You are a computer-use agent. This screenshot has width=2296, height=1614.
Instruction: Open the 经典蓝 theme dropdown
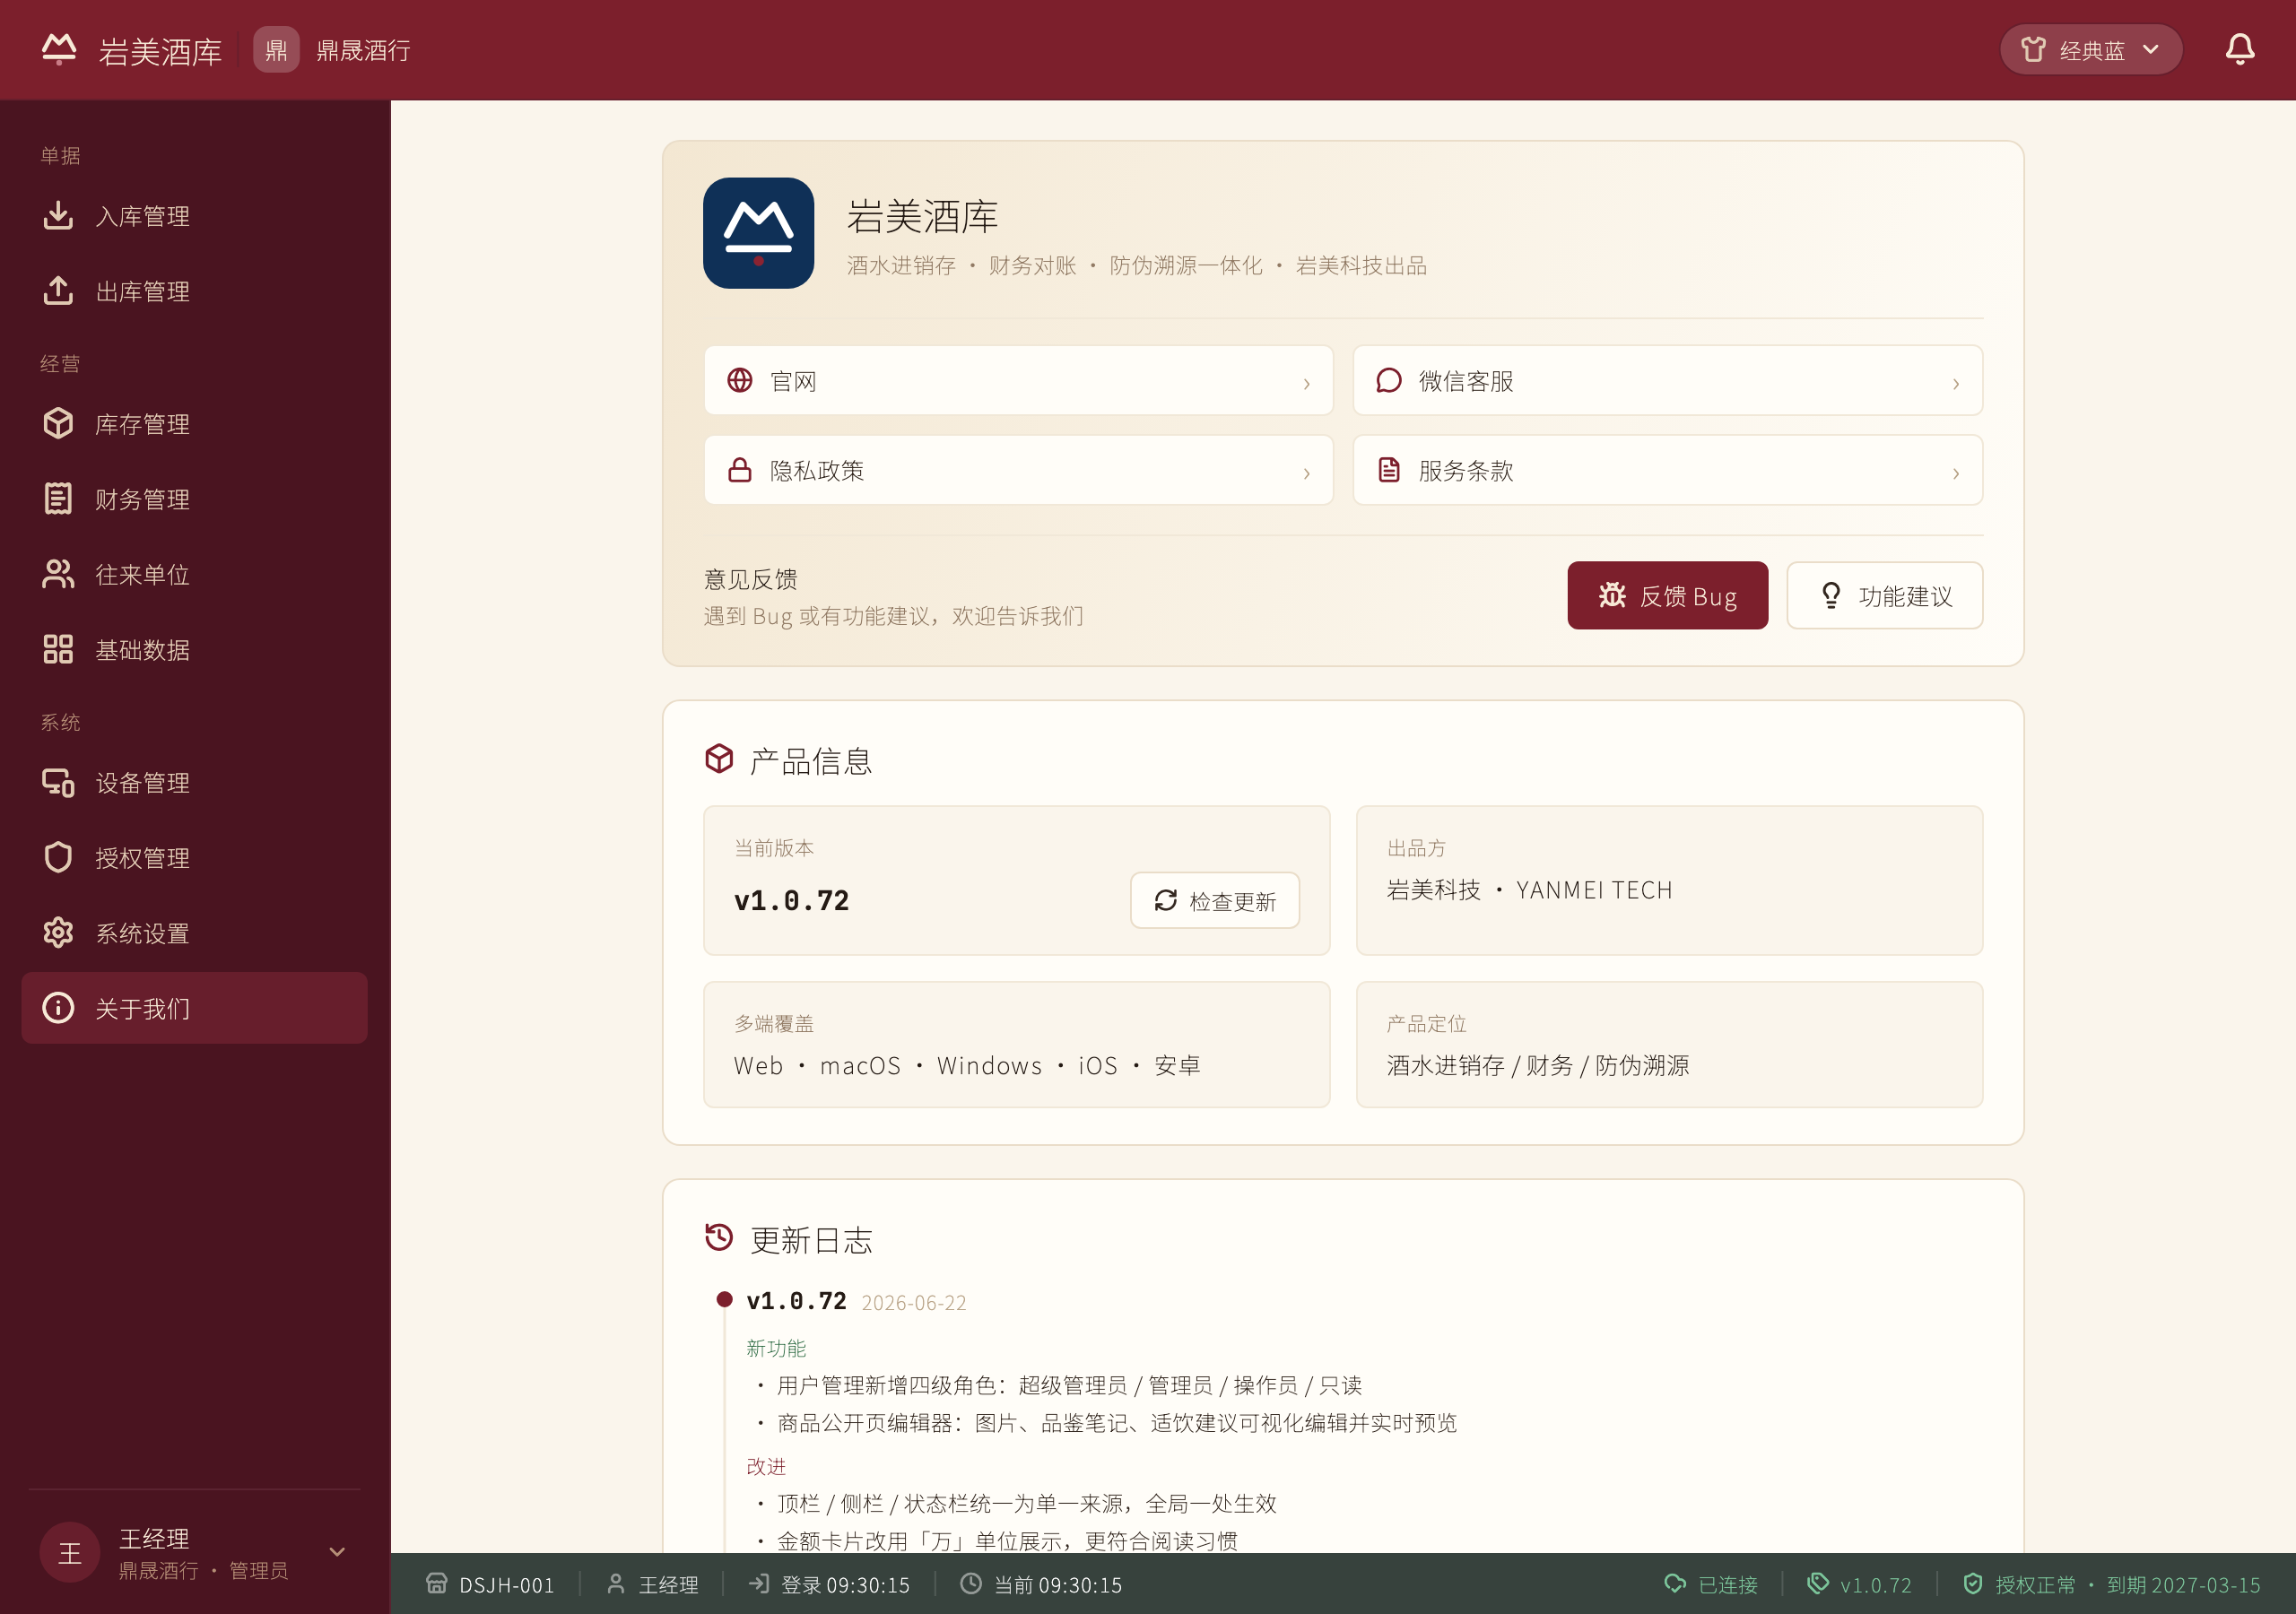2090,50
